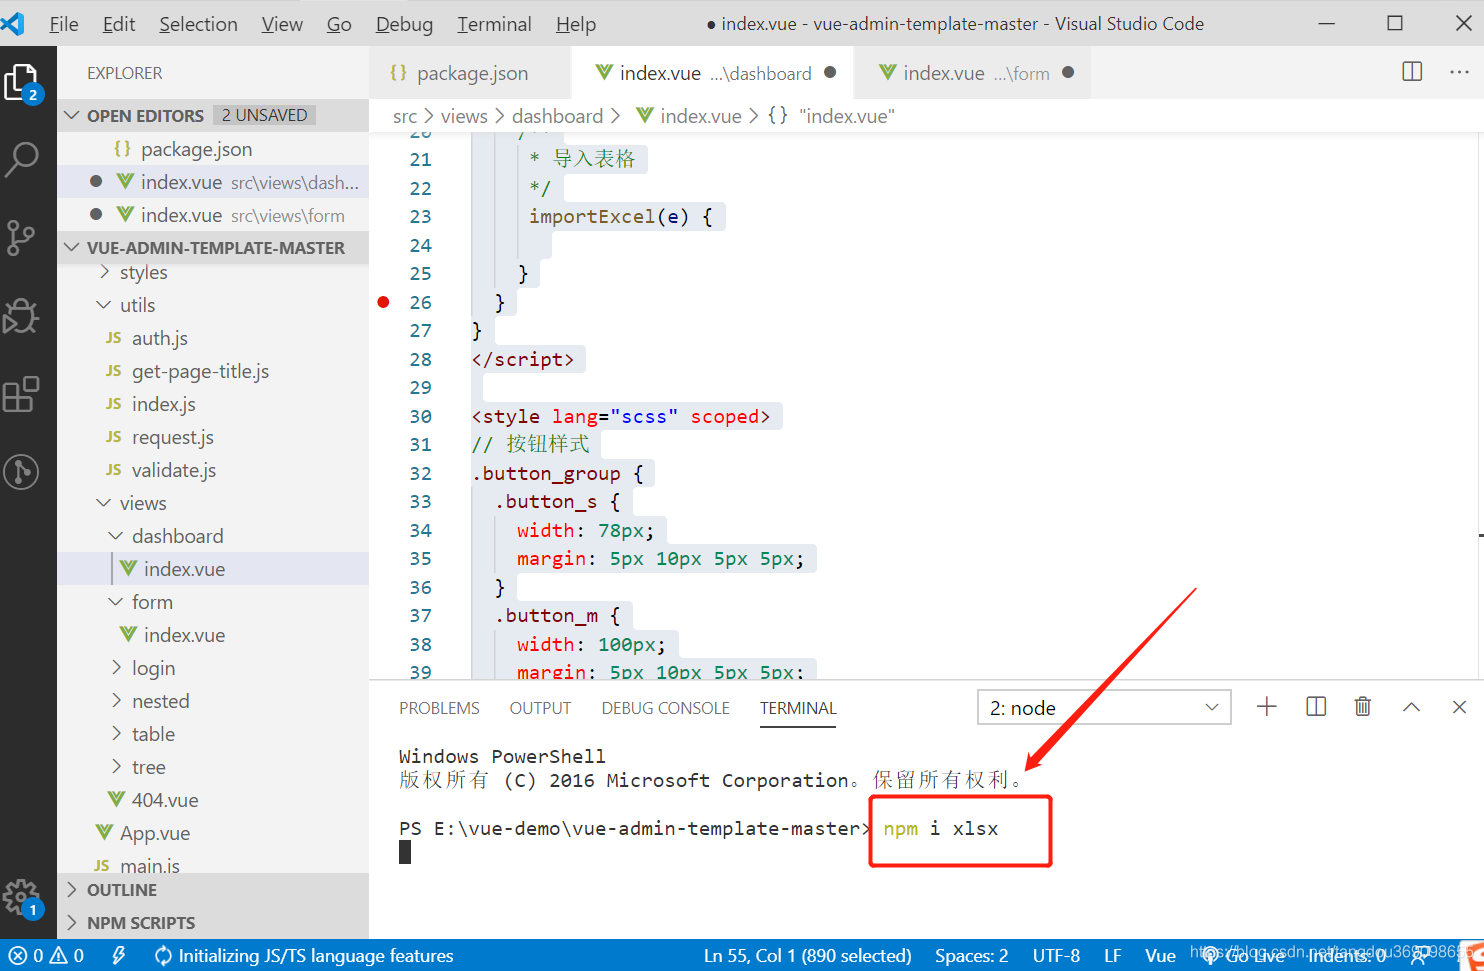
Task: Click 'dashboard' in the breadcrumb path
Action: click(x=557, y=116)
